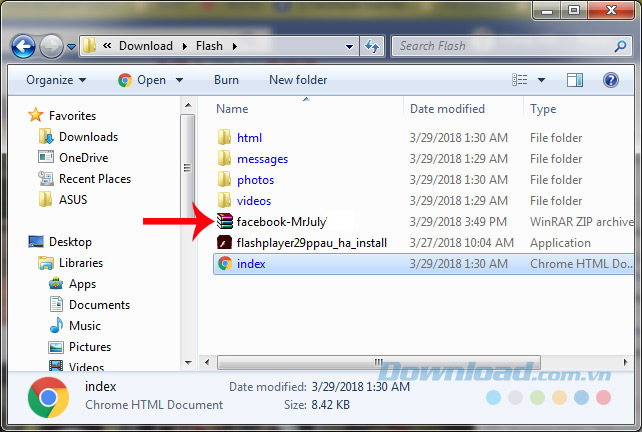Sort by the Date modified column
The height and width of the screenshot is (432, 642).
pos(447,109)
